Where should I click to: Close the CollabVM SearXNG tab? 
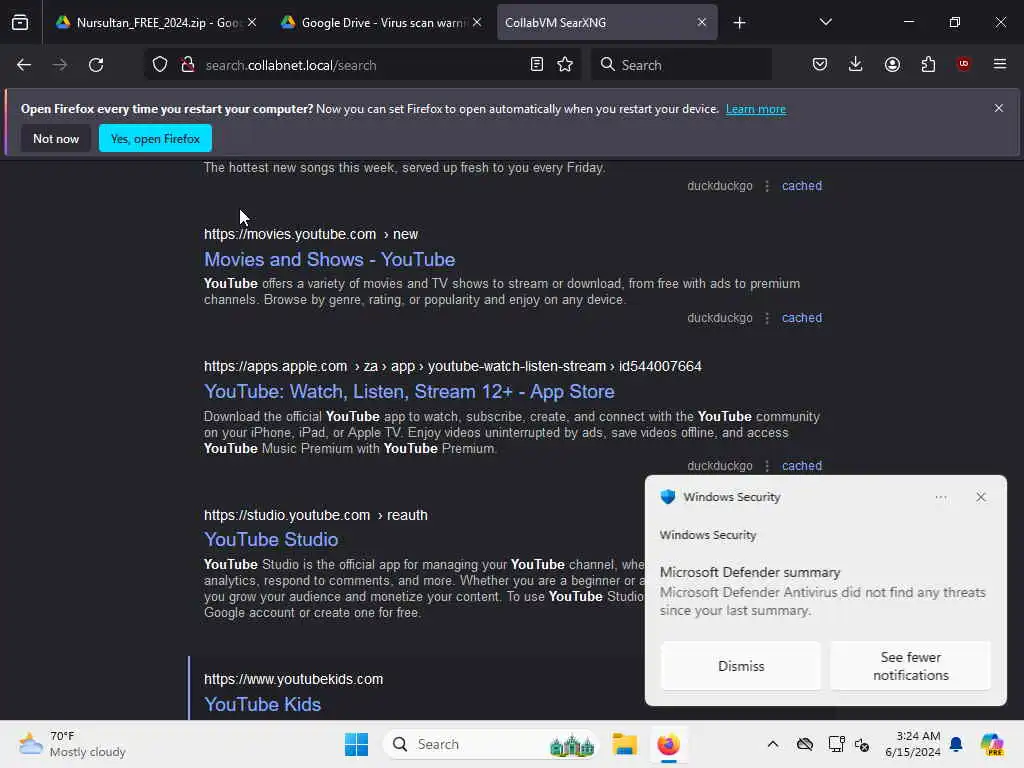pos(702,23)
